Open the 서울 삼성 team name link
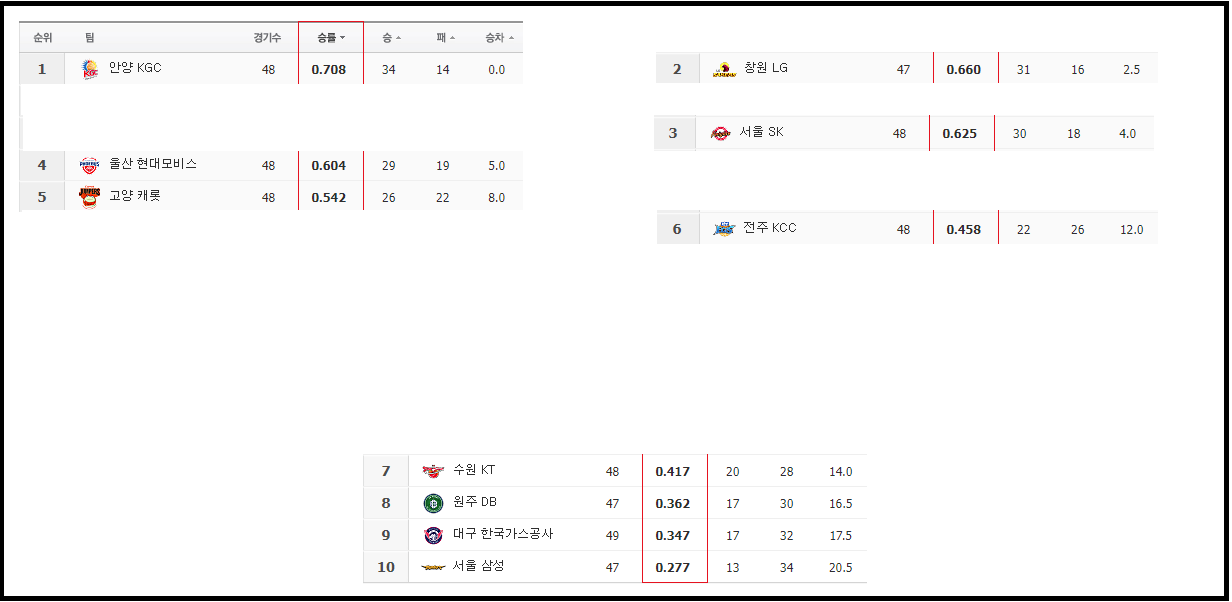Viewport: 1232px width, 602px height. tap(478, 566)
